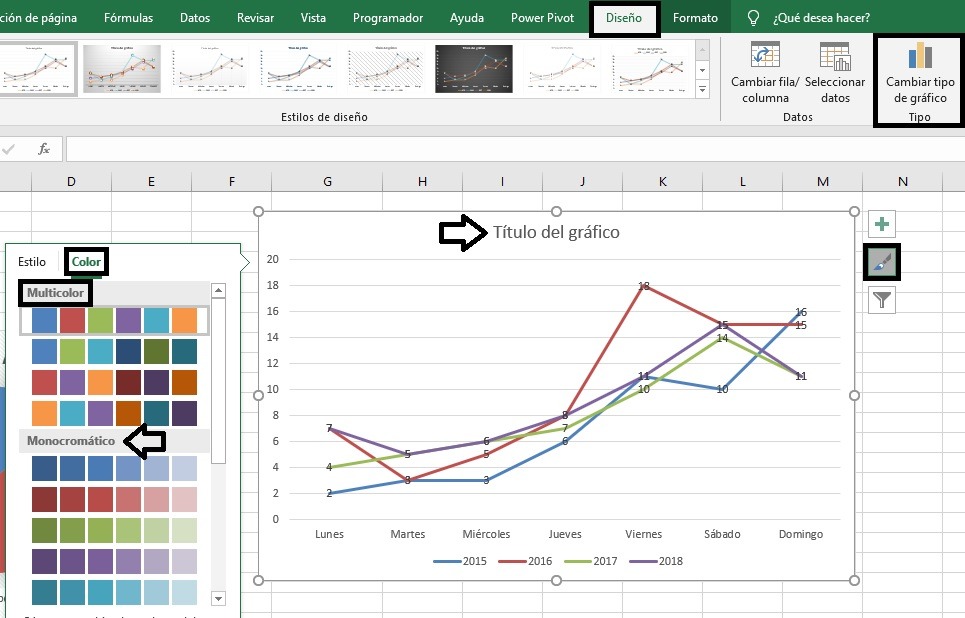
Task: Apply the first Multicolor palette row
Action: click(115, 321)
